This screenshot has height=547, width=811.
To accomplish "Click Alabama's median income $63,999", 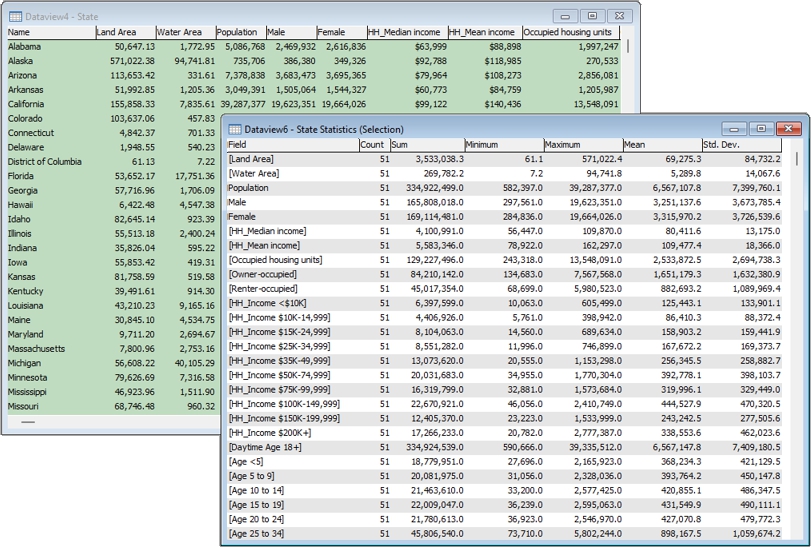I will [x=430, y=47].
